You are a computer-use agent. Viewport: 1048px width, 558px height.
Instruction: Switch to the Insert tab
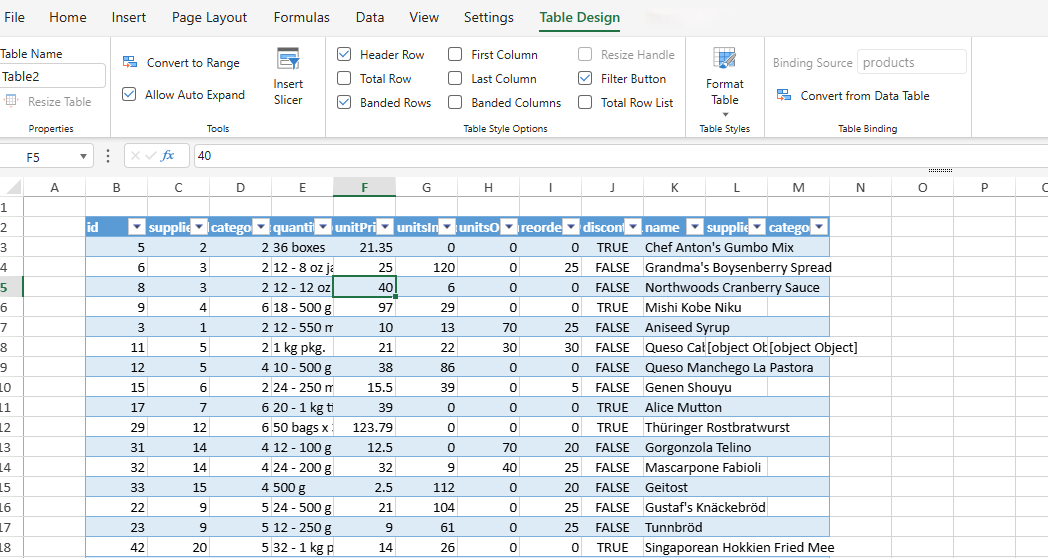[x=129, y=17]
